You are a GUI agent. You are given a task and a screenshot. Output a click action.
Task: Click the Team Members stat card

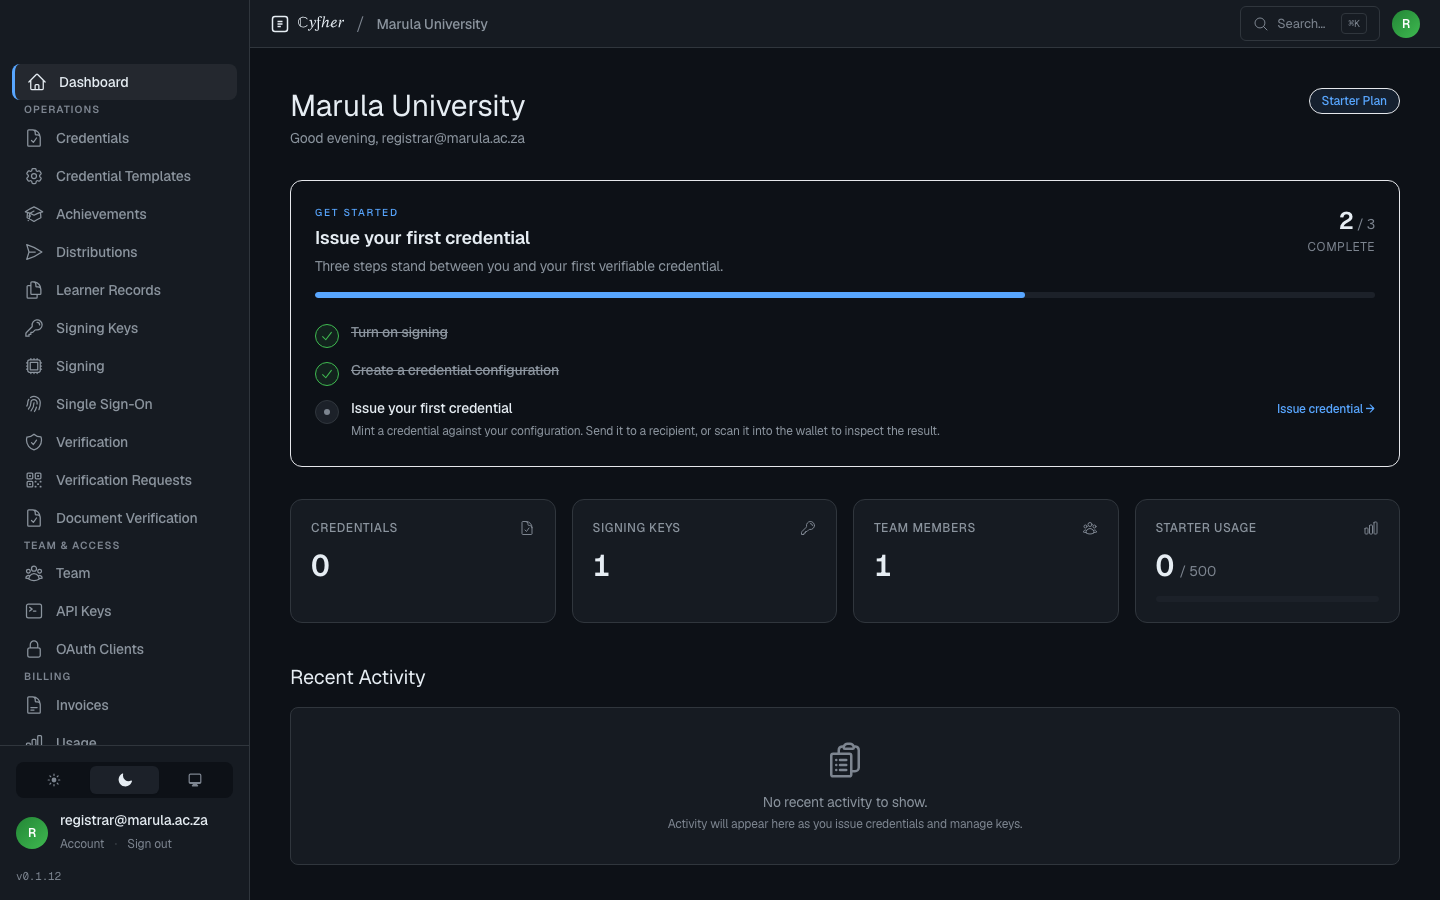pos(986,561)
